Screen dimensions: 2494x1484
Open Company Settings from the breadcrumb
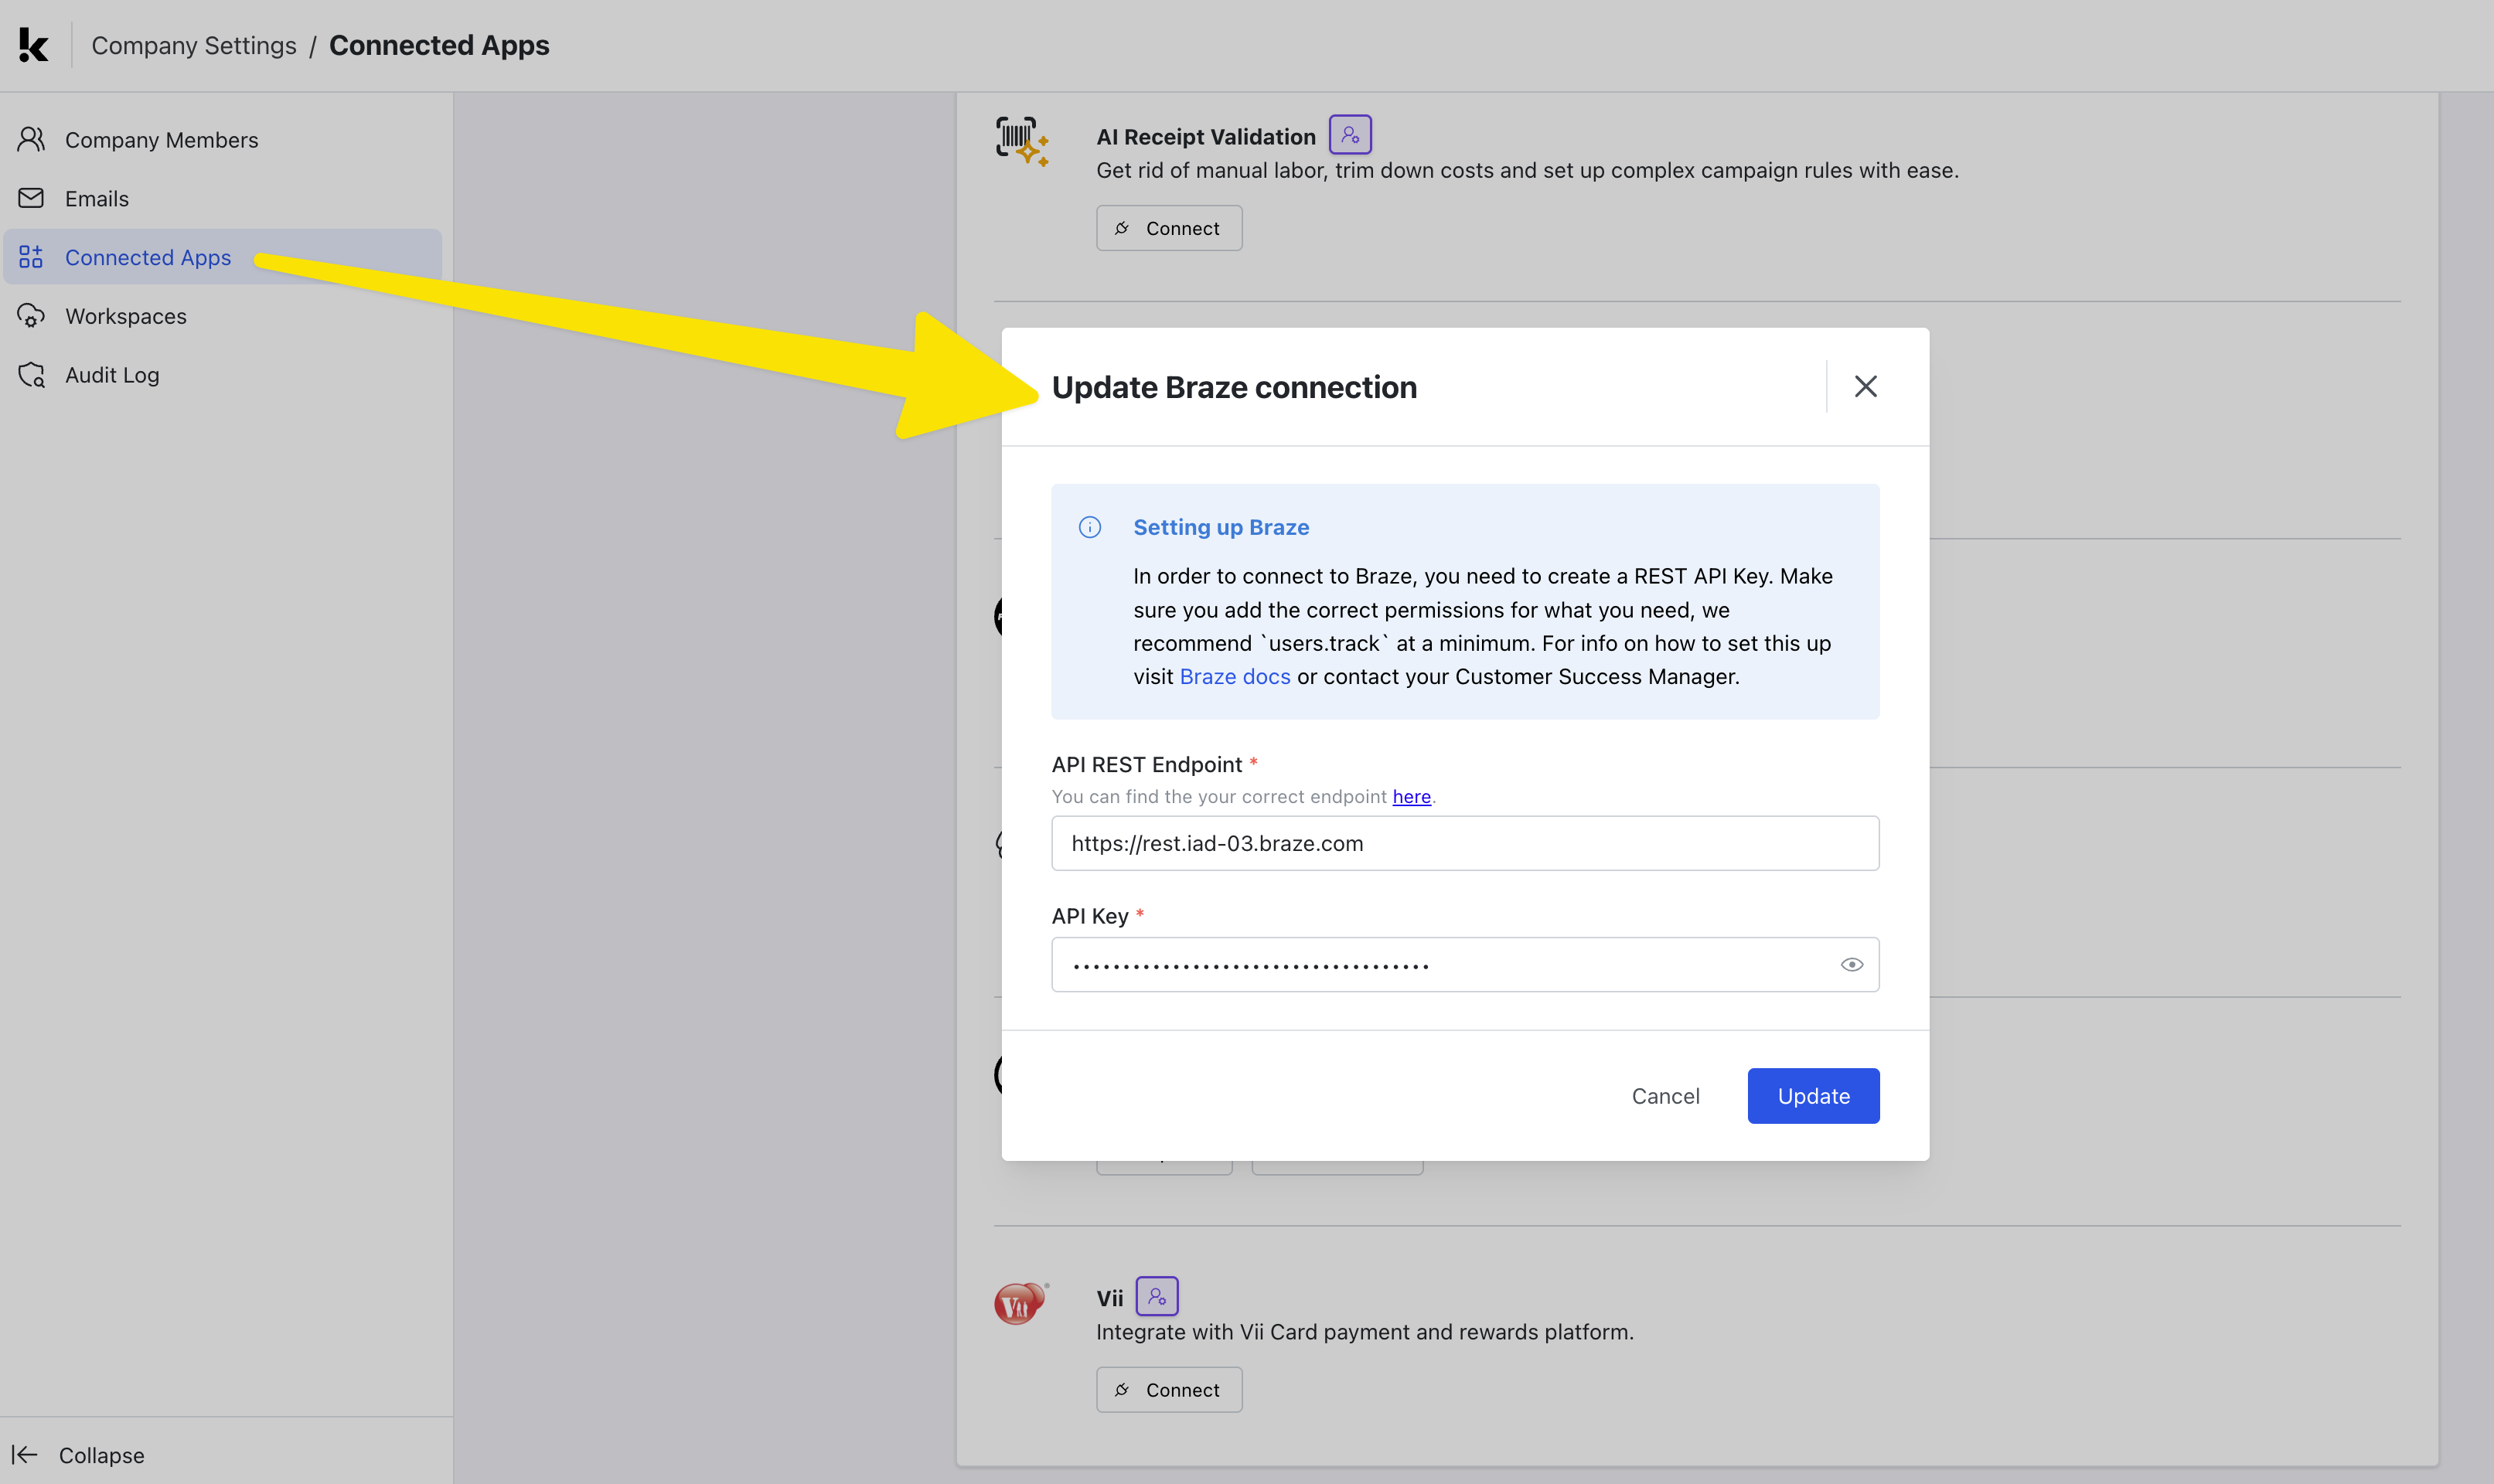[x=194, y=45]
